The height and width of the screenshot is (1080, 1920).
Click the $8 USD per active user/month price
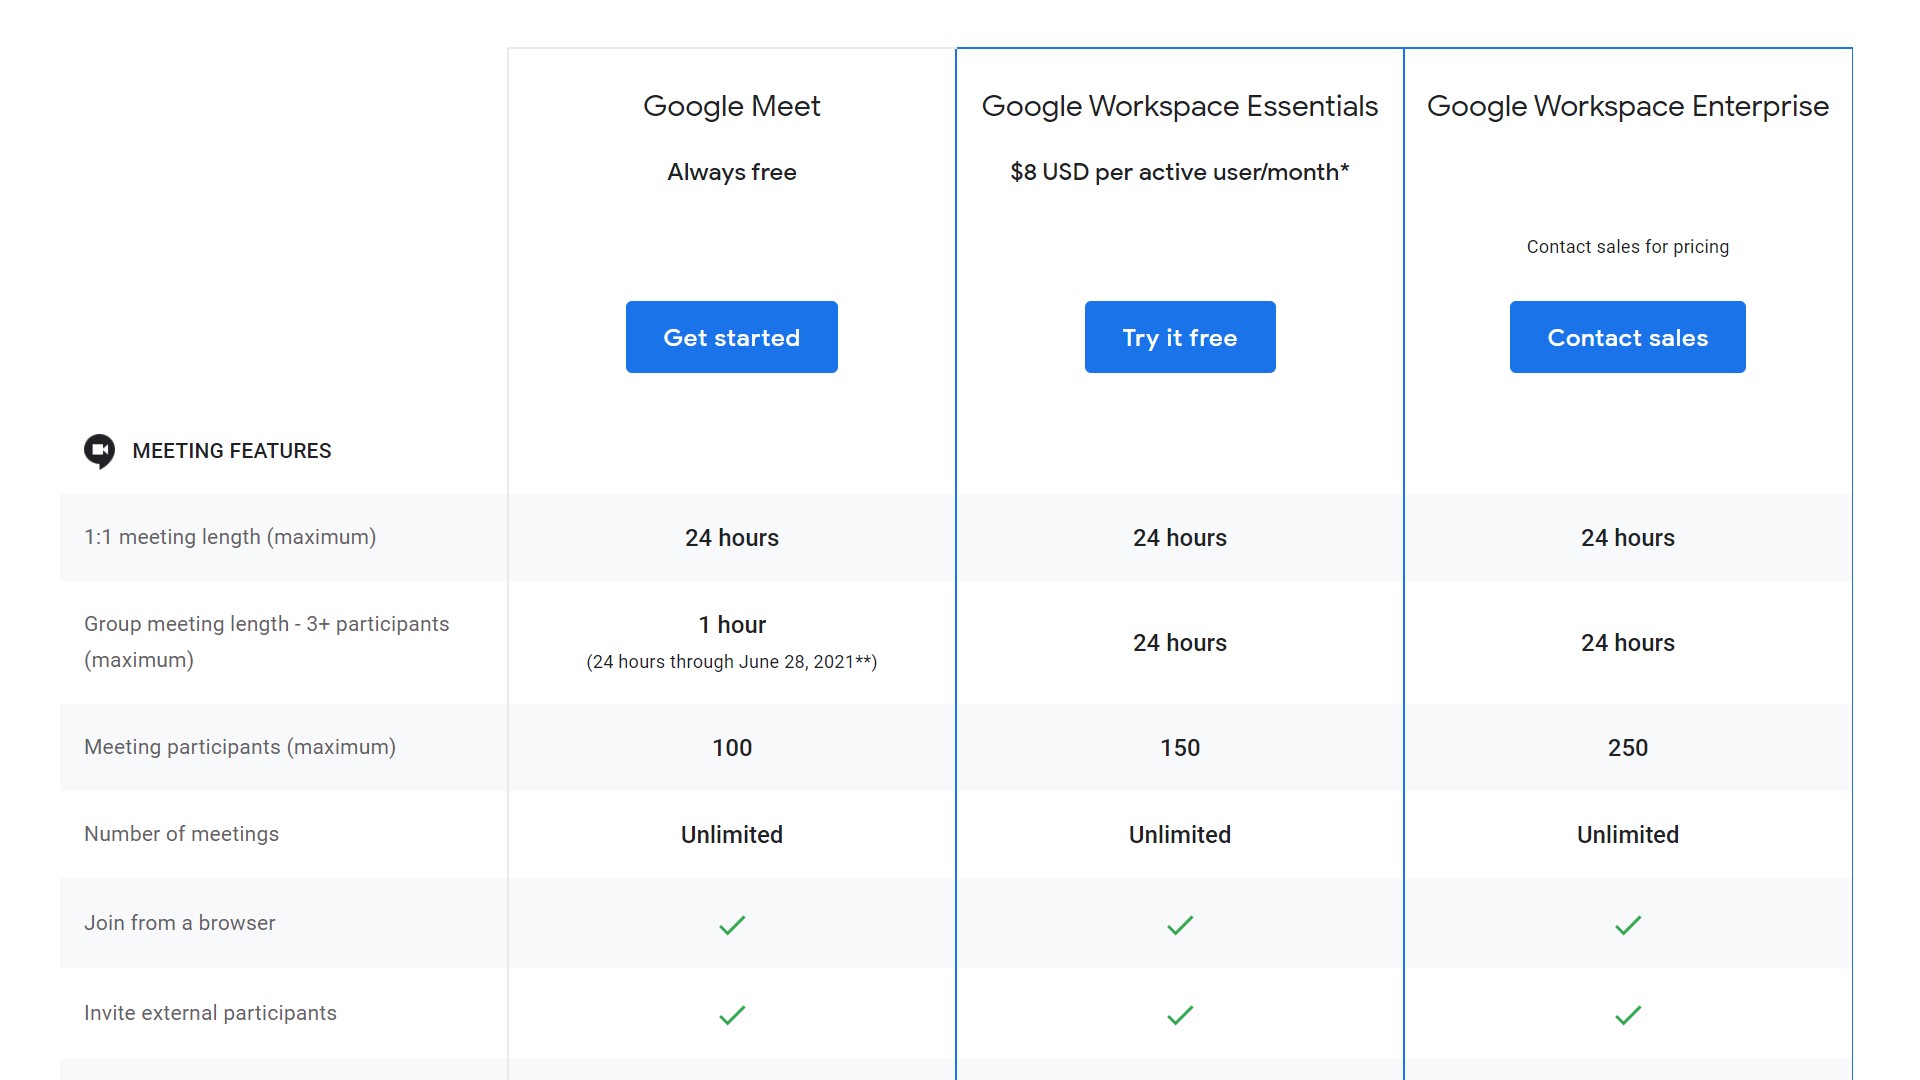pyautogui.click(x=1179, y=172)
